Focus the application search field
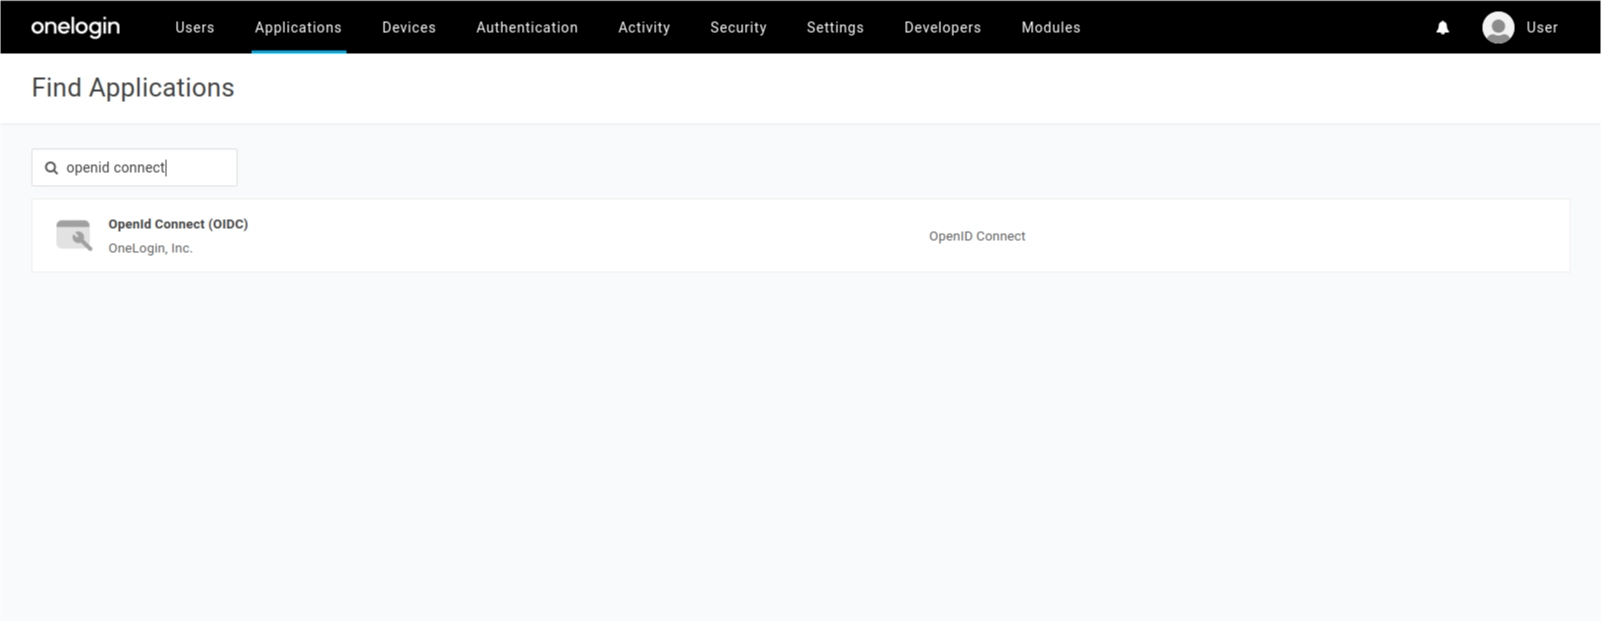The height and width of the screenshot is (621, 1601). pyautogui.click(x=145, y=168)
